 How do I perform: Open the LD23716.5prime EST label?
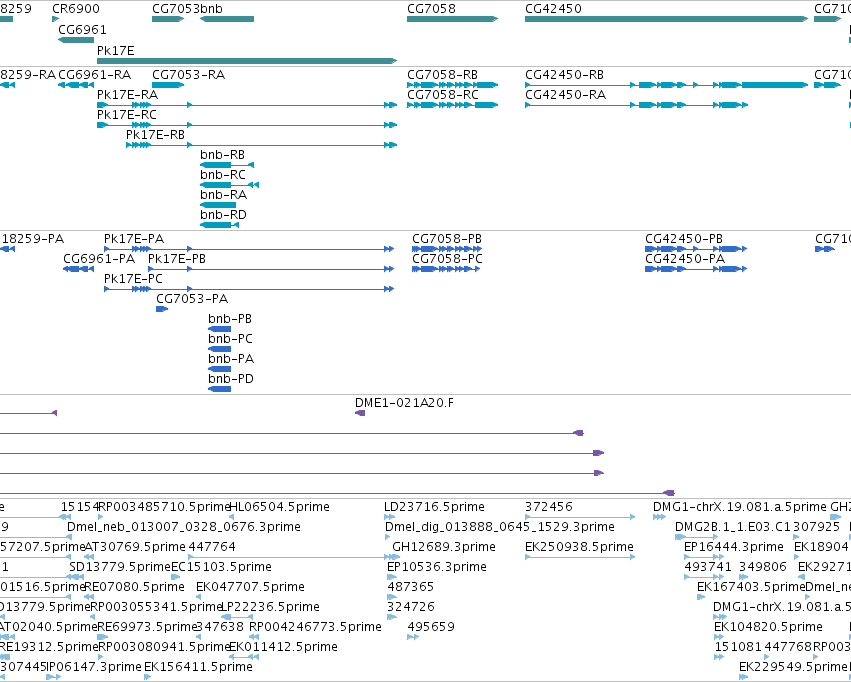[x=434, y=507]
